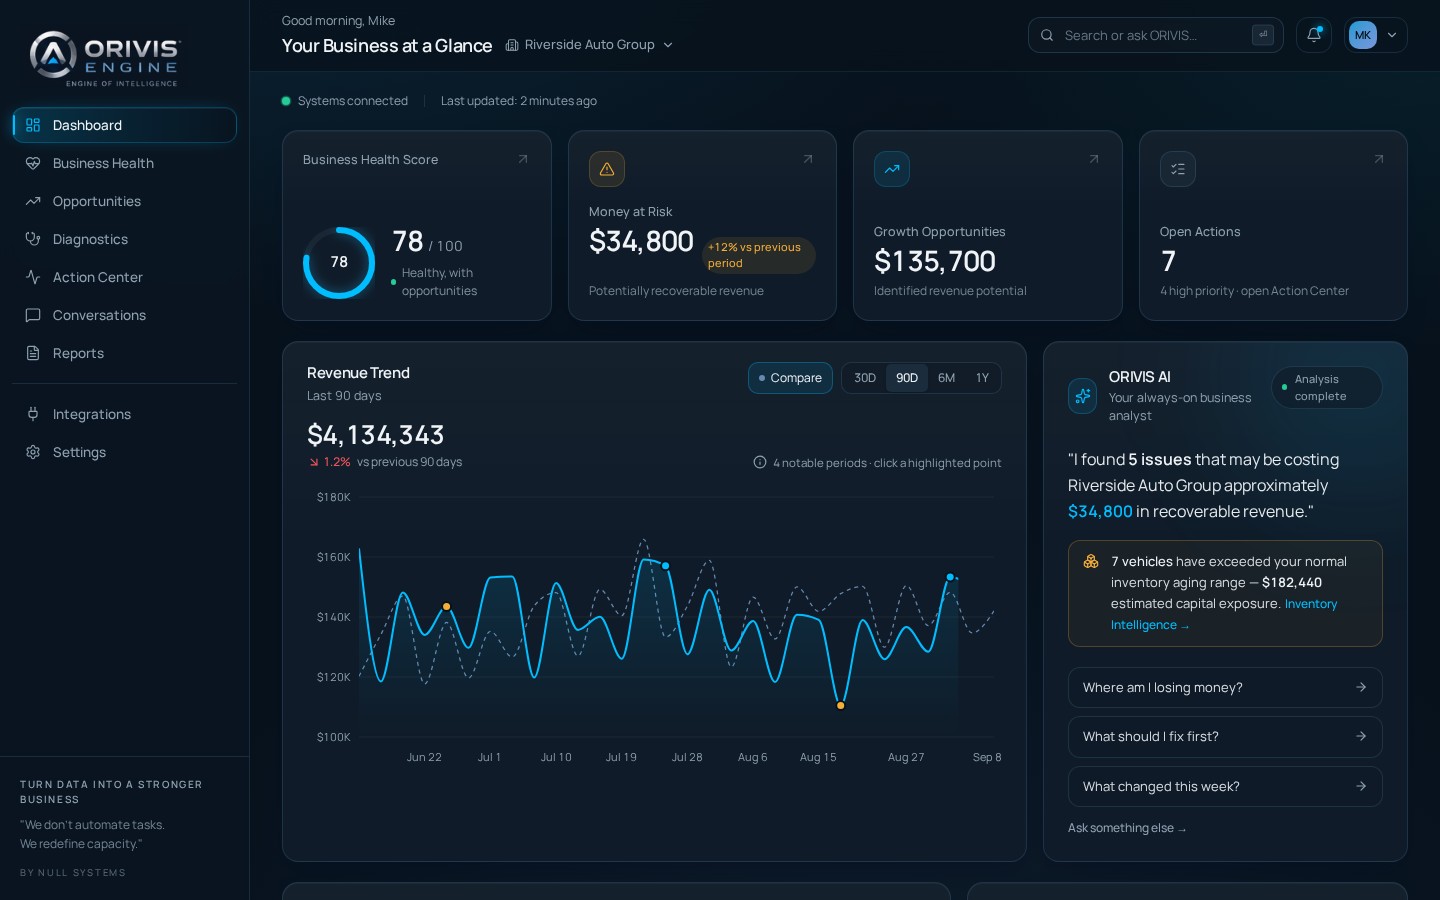Click the 'Analysis complete' status badge
This screenshot has width=1440, height=900.
(x=1327, y=388)
